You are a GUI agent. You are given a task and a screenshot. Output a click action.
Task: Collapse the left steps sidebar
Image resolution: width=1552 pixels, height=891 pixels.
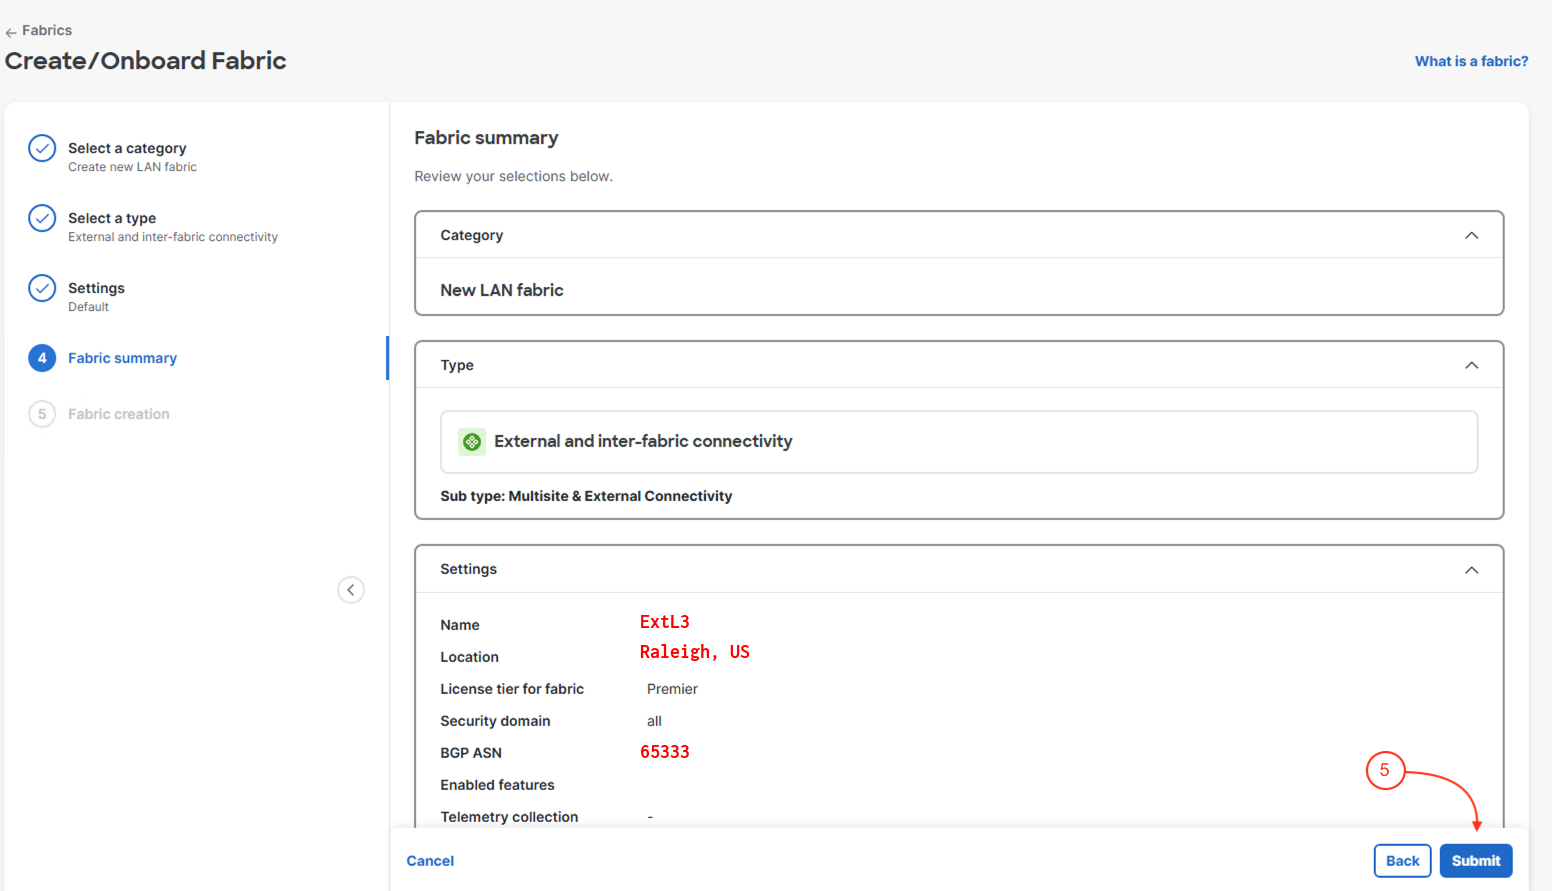(x=351, y=590)
